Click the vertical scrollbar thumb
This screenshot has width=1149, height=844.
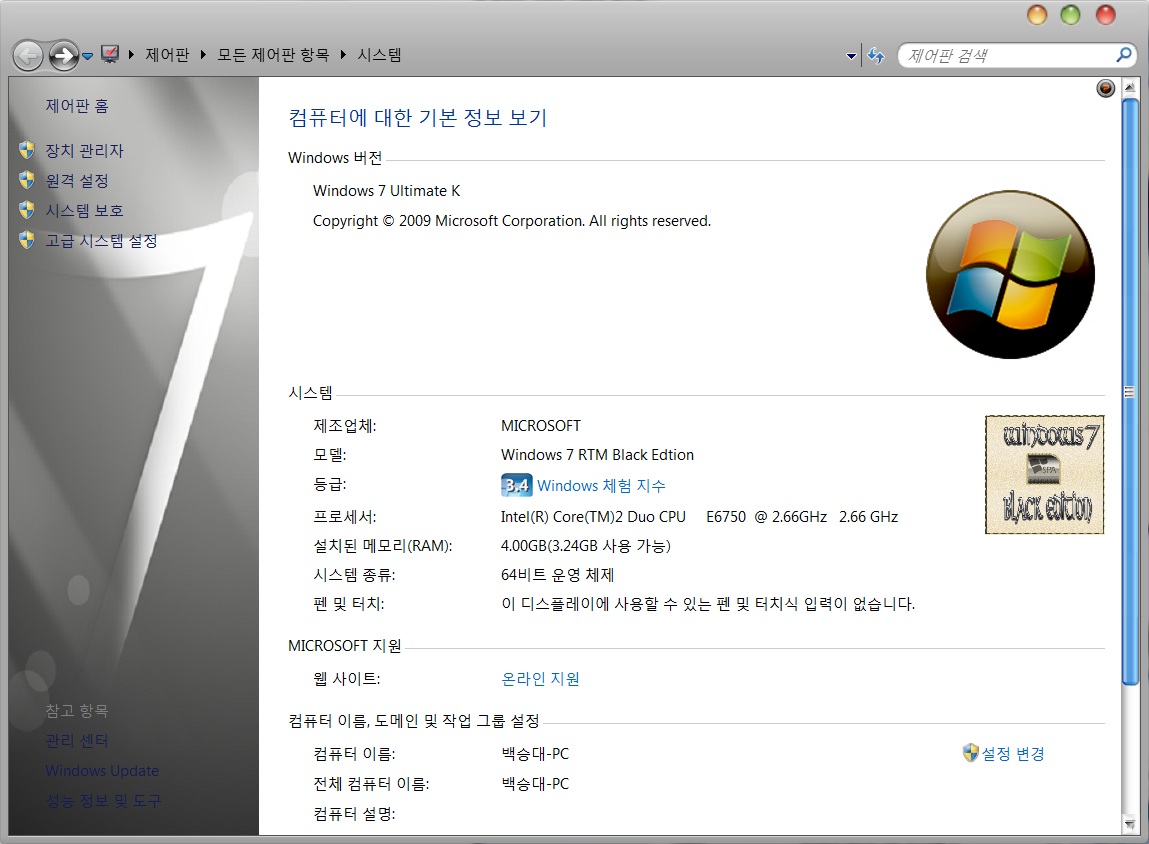click(1129, 392)
